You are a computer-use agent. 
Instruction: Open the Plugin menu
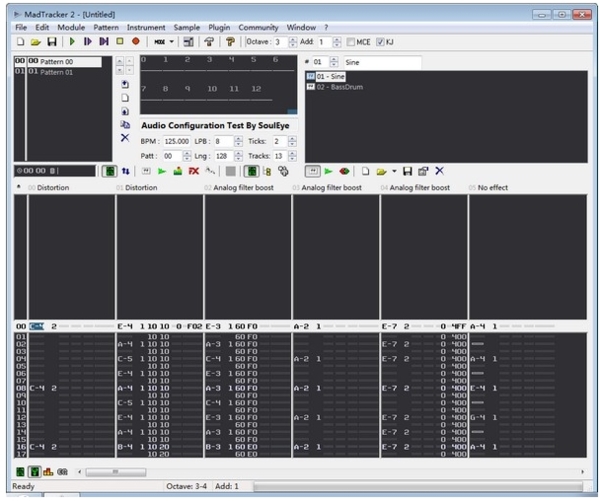217,27
